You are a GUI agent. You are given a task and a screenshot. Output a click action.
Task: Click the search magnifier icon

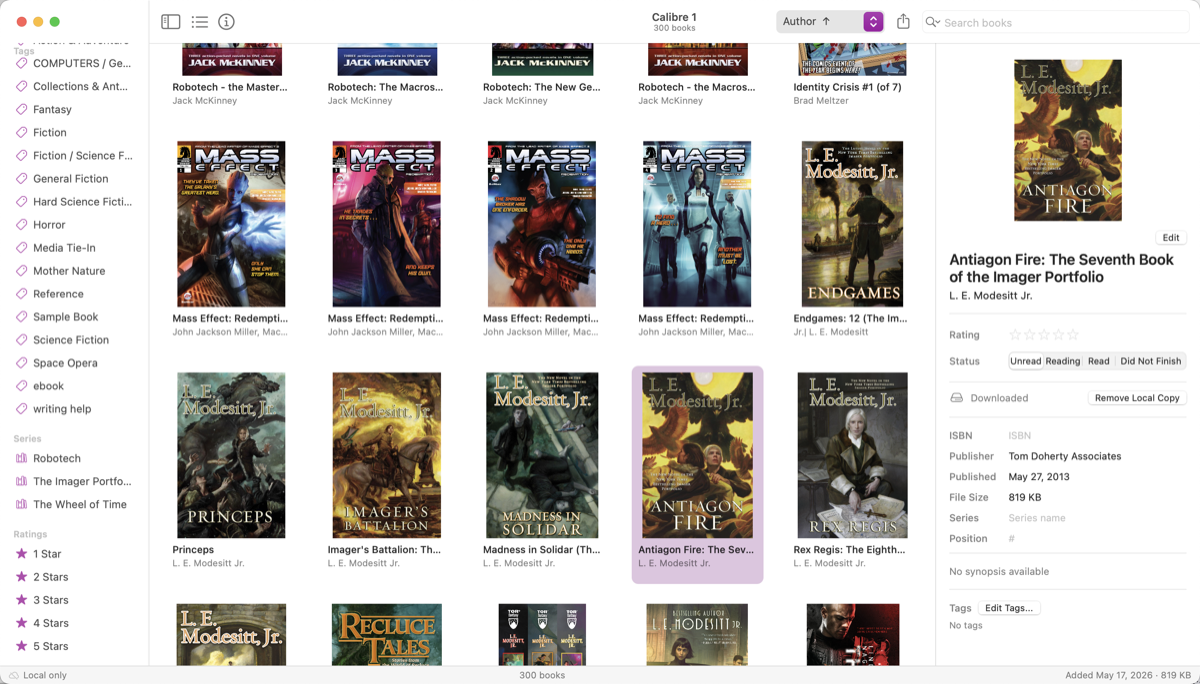(x=933, y=22)
